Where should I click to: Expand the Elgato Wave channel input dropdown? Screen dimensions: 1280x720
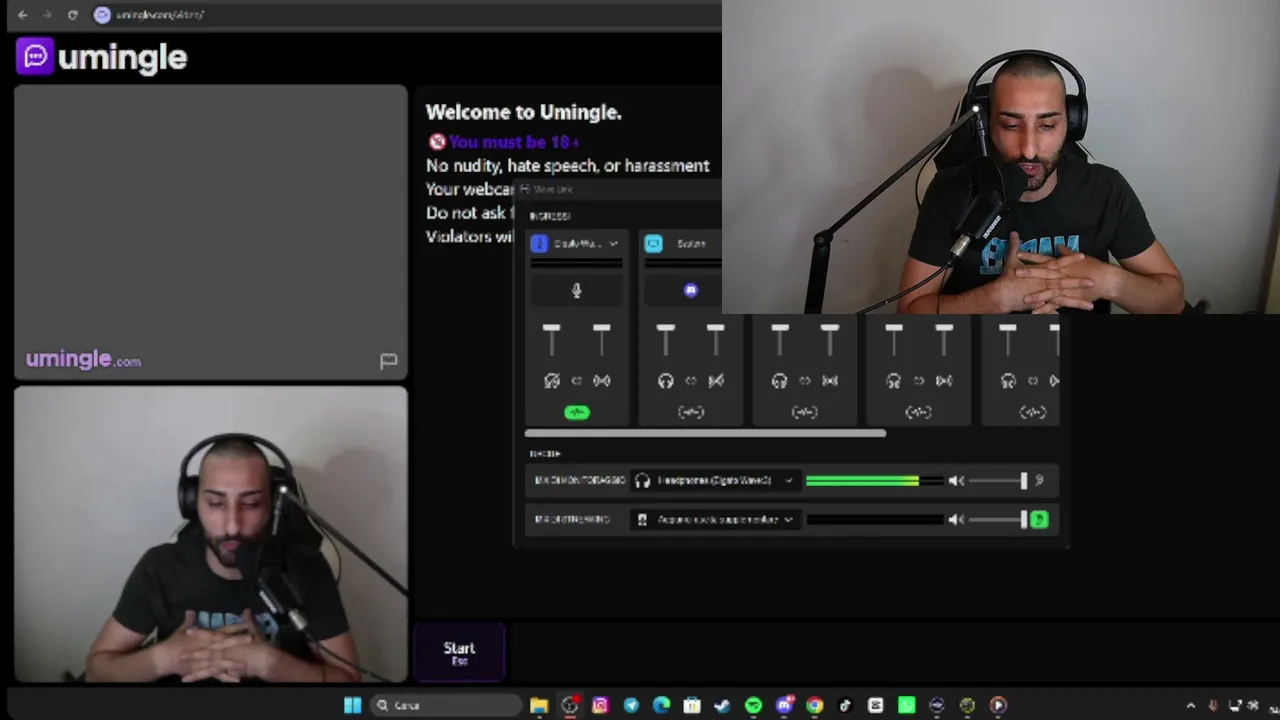pyautogui.click(x=613, y=243)
